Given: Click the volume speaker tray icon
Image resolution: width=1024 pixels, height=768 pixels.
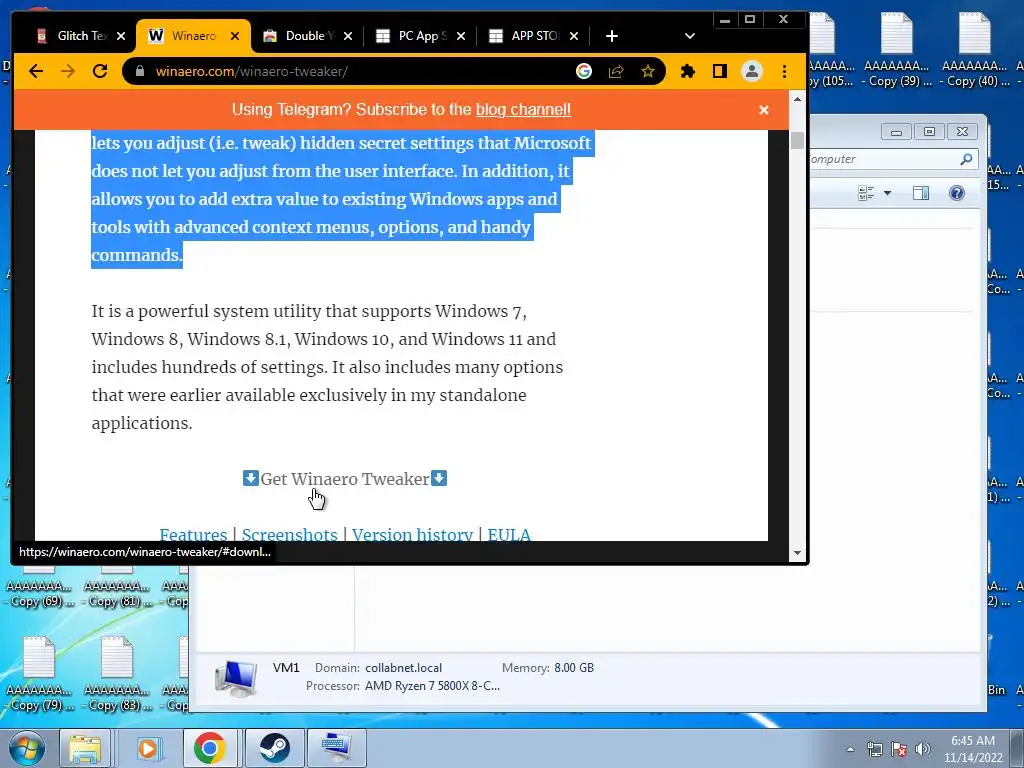Looking at the screenshot, I should (x=923, y=749).
